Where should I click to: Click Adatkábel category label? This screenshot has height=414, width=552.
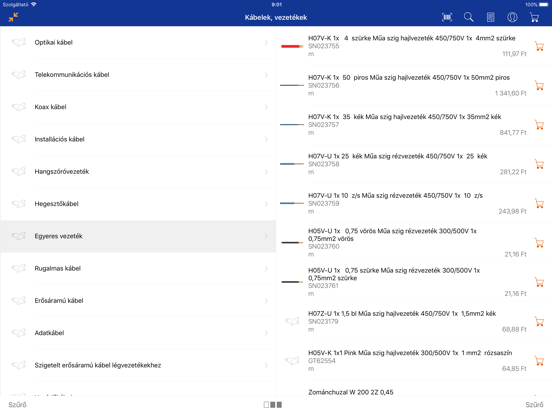click(49, 333)
